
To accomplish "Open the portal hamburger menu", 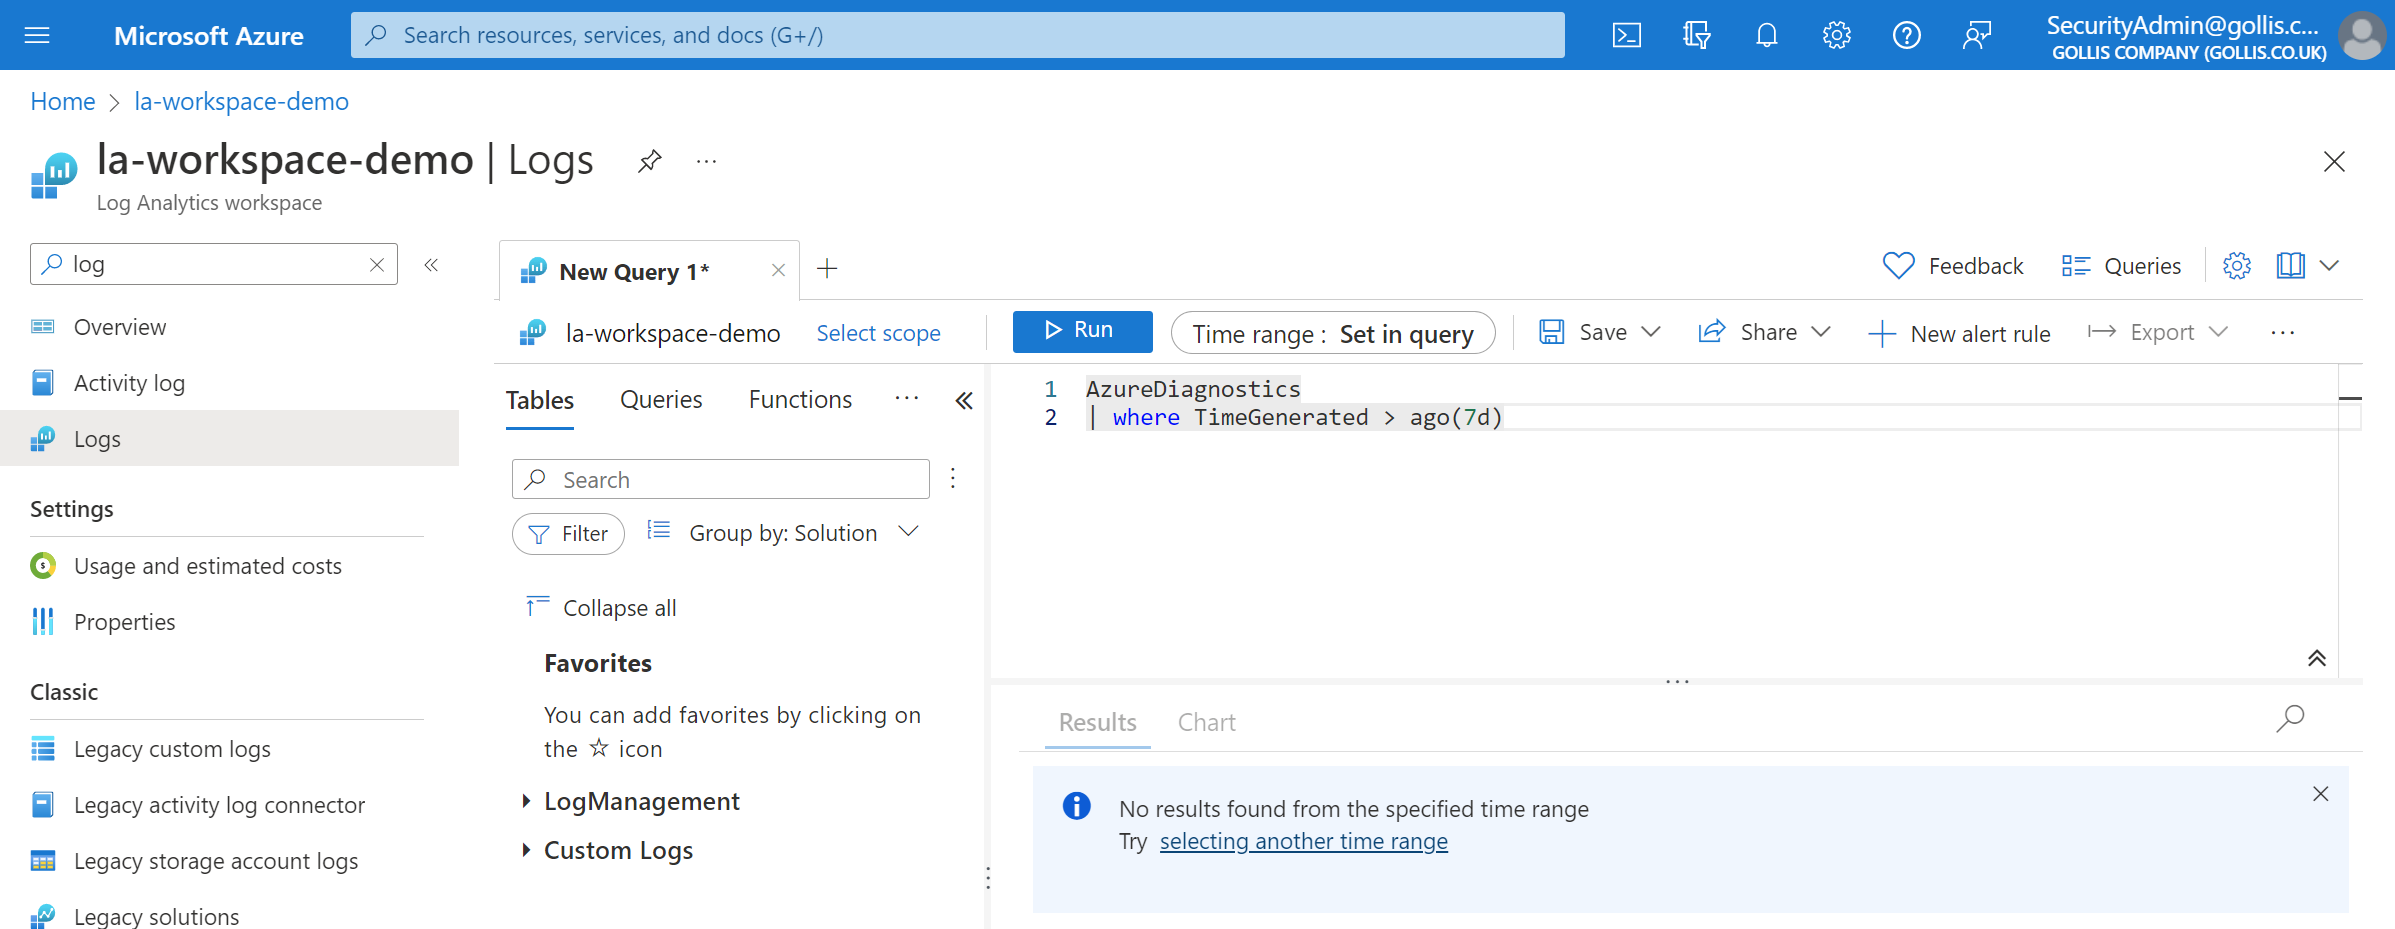I will [37, 36].
